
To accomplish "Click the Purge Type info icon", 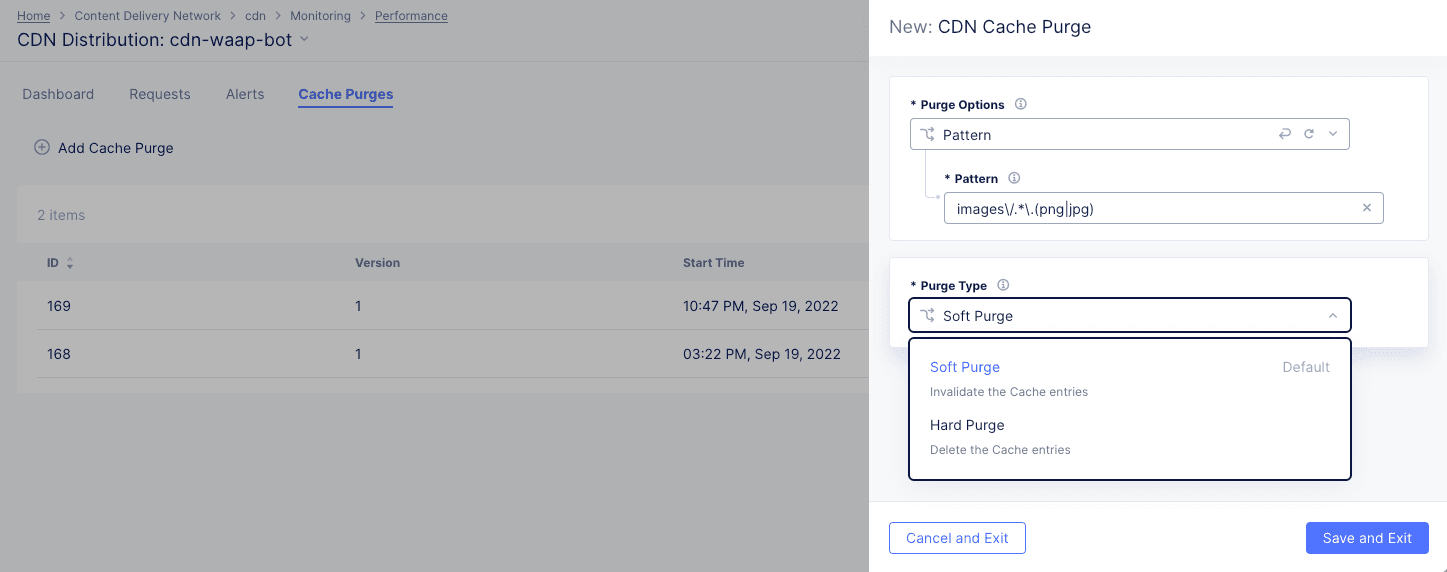I will coord(1003,286).
